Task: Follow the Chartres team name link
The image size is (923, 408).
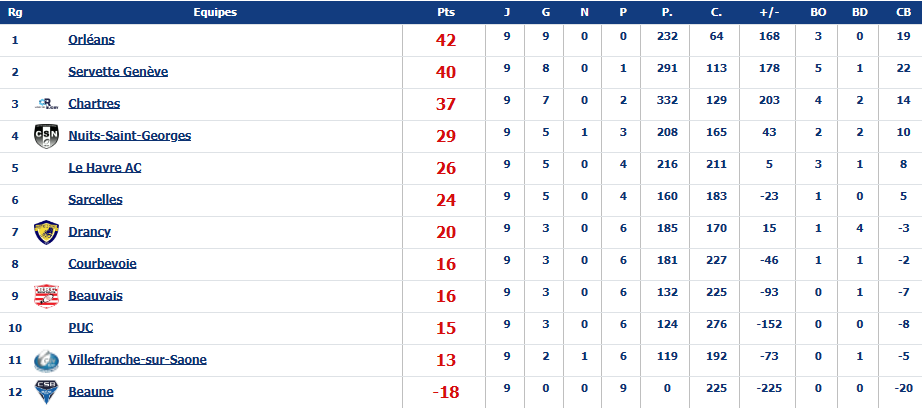Action: [x=94, y=104]
